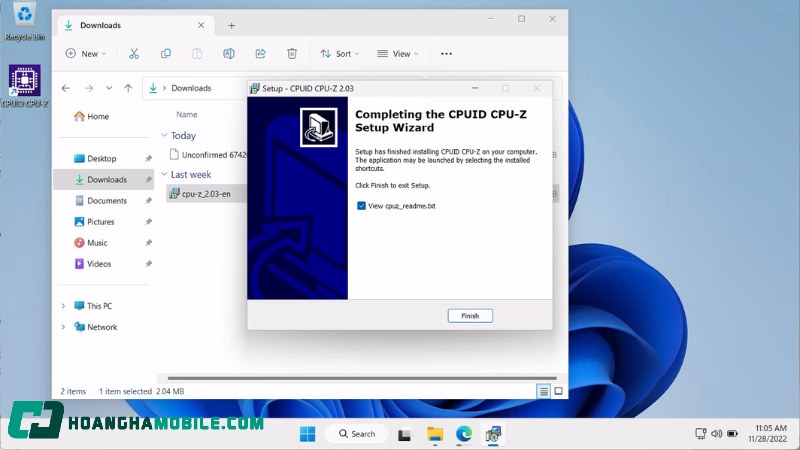Click the Share icon in the toolbar
Screen dimensions: 800x450
tap(260, 53)
